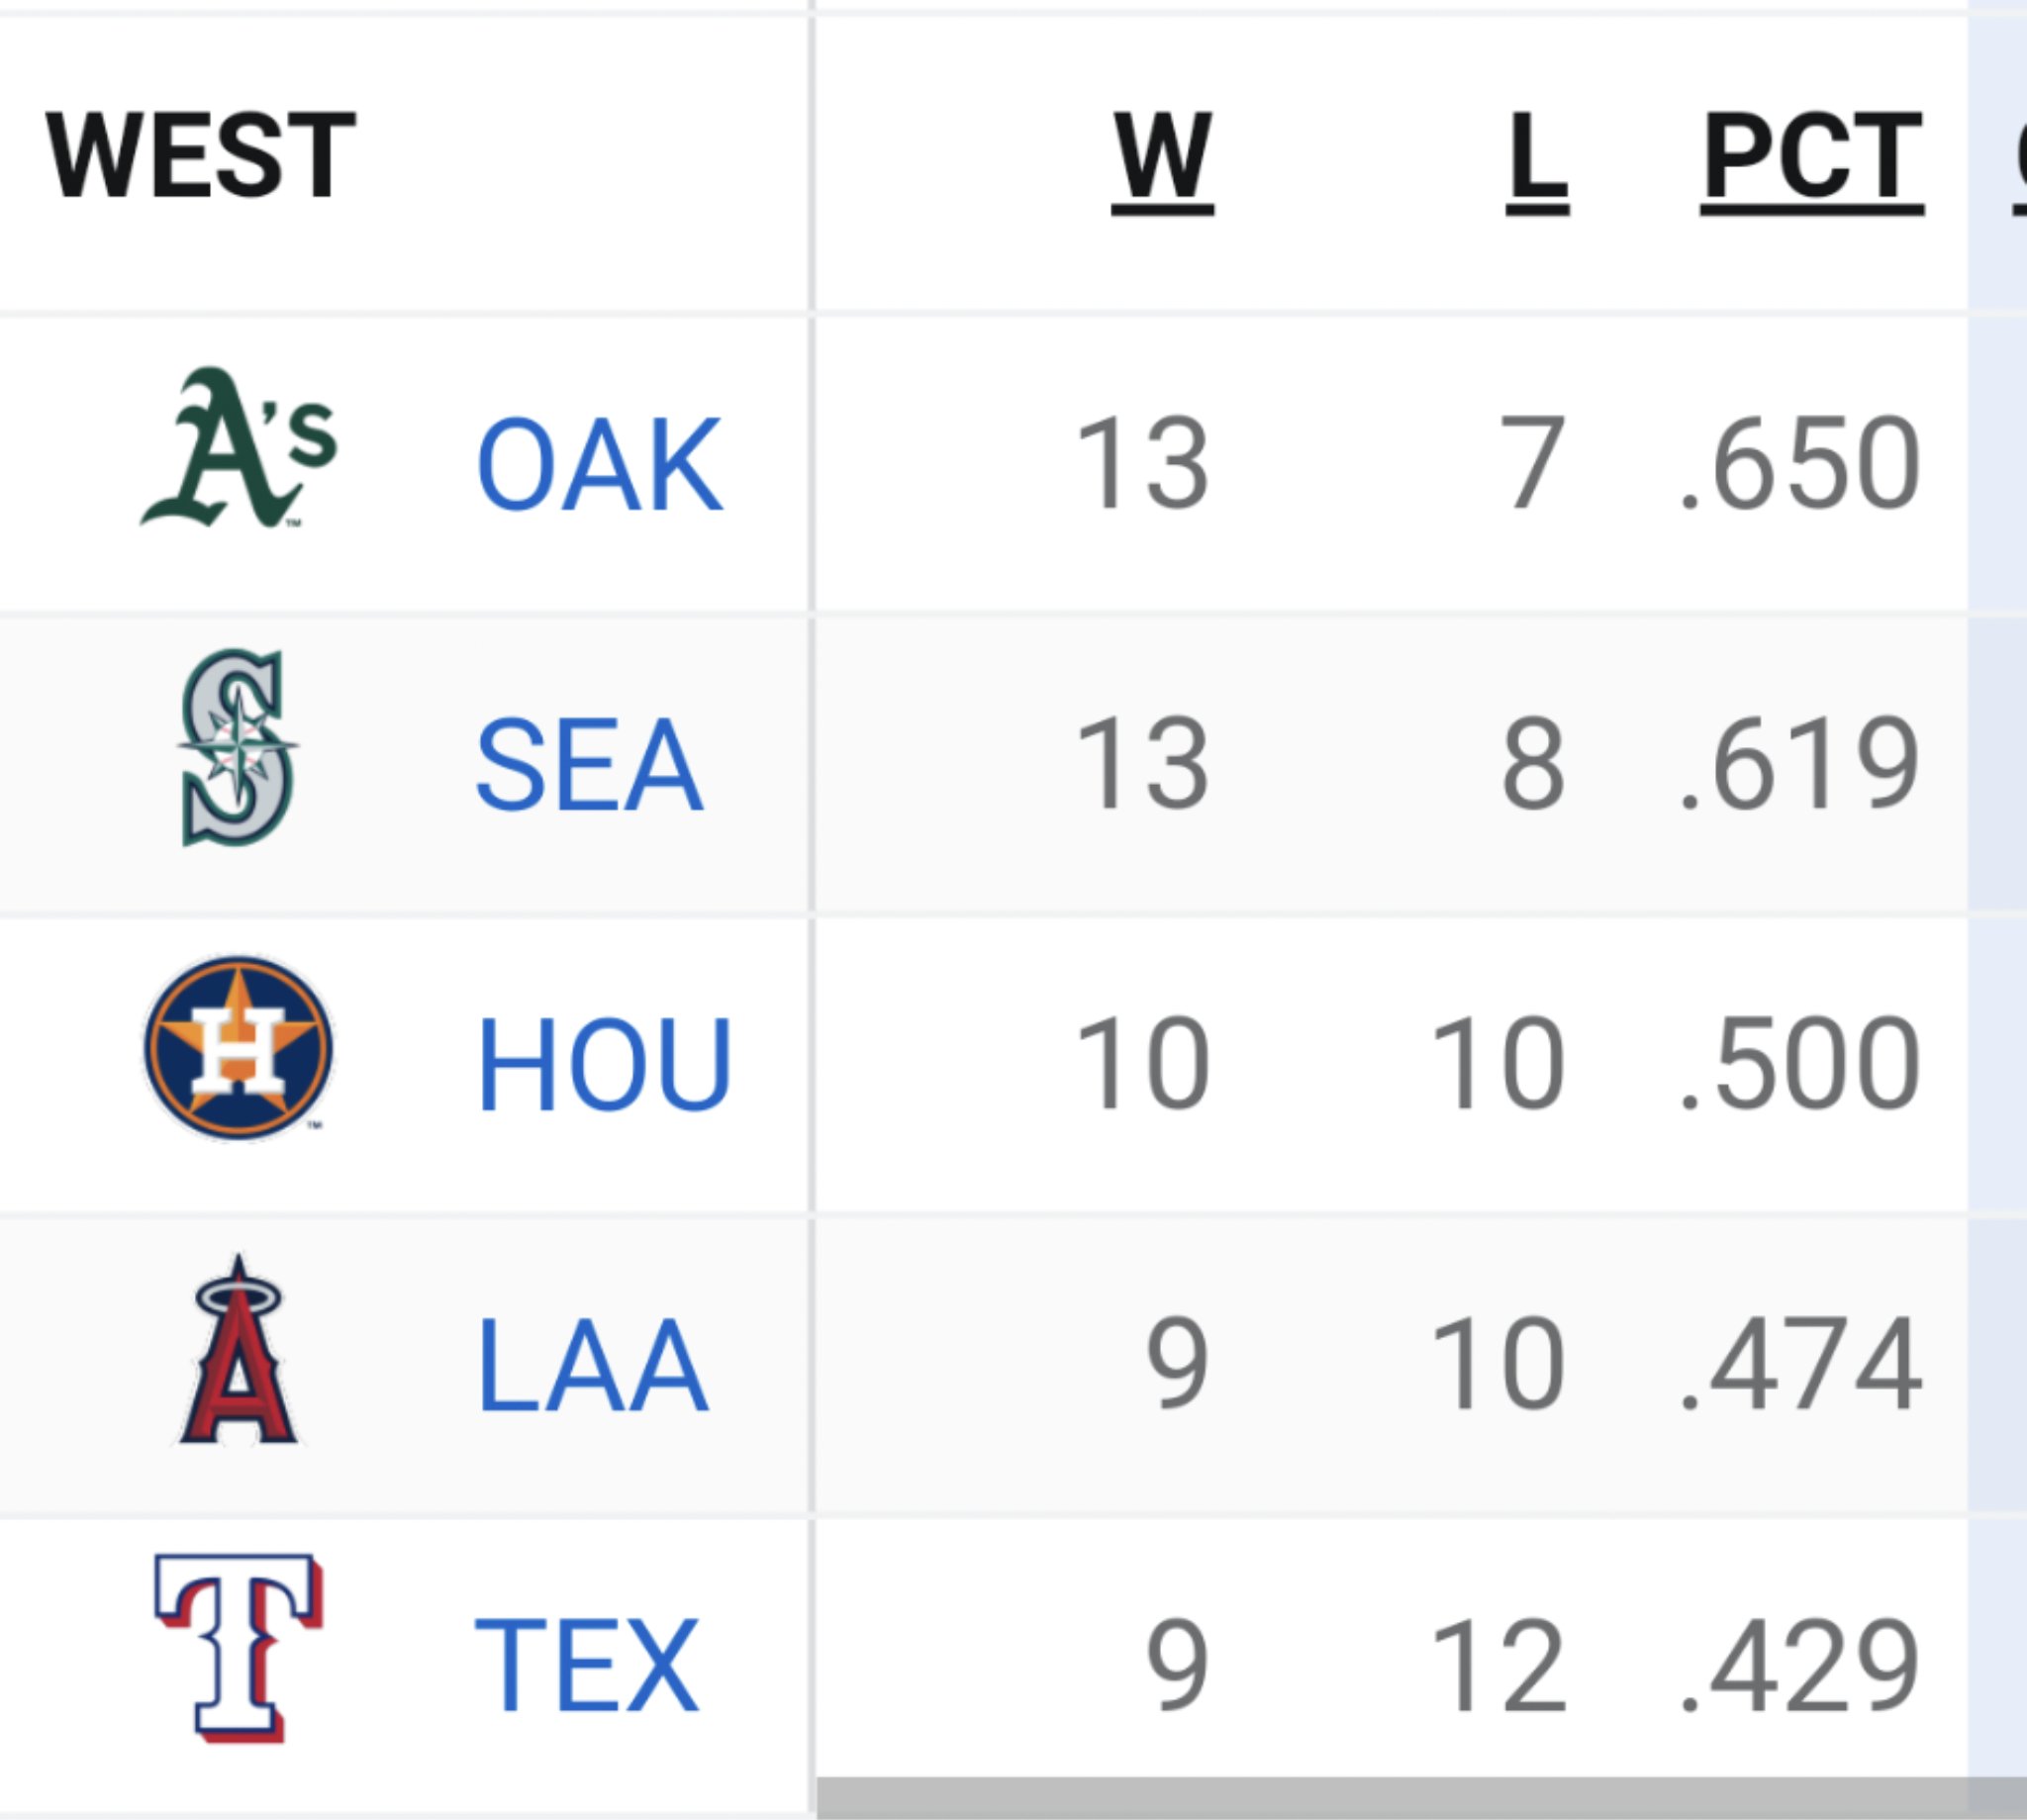Click the Los Angeles Angels logo

[x=240, y=1348]
